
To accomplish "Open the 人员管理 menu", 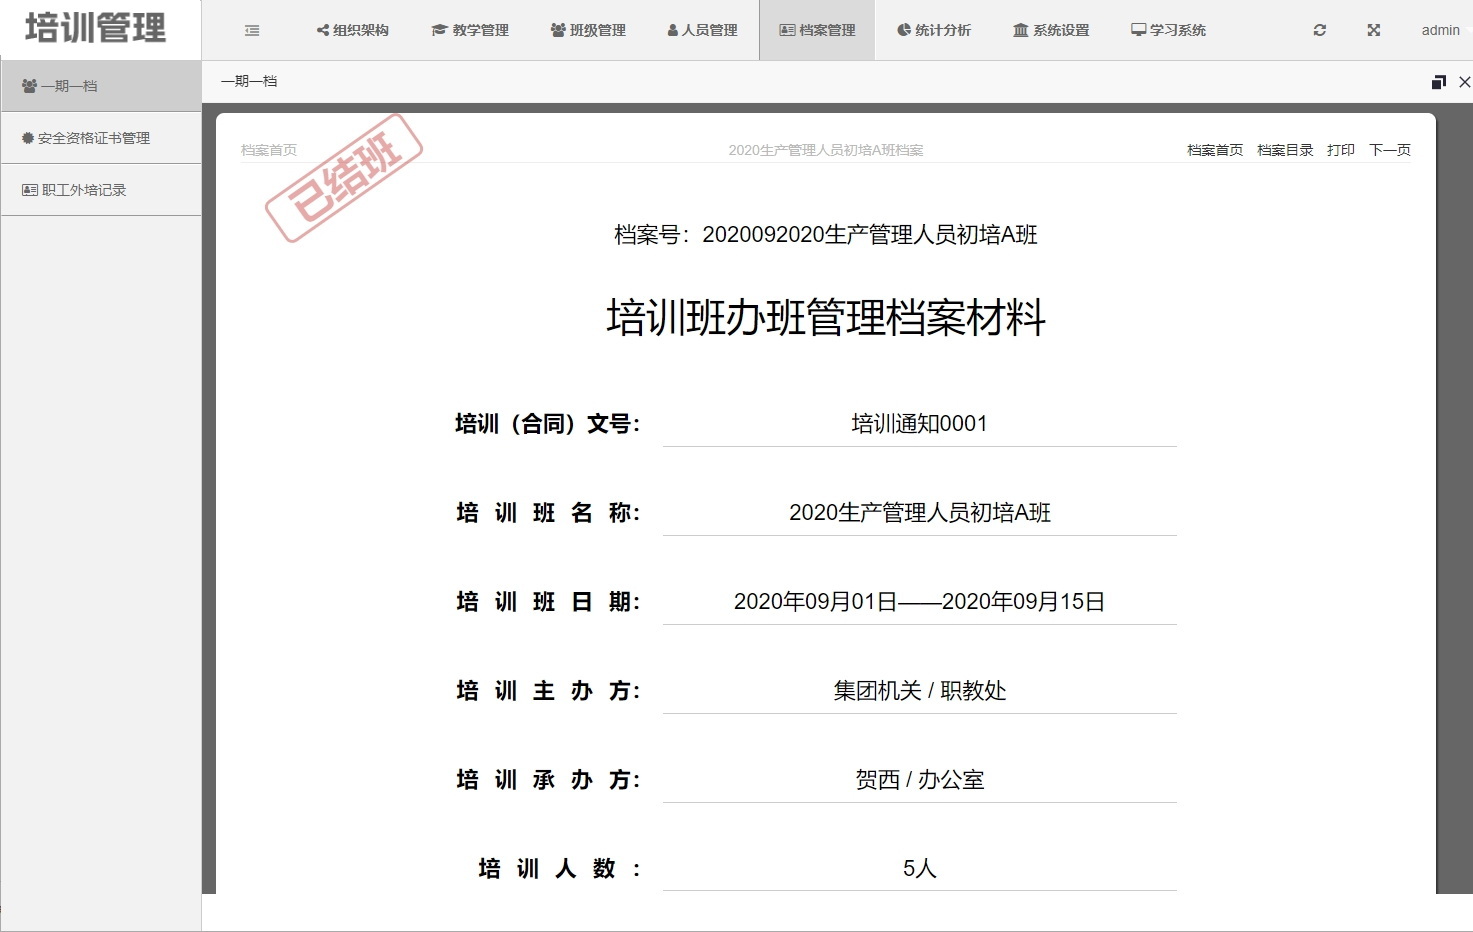I will 702,31.
